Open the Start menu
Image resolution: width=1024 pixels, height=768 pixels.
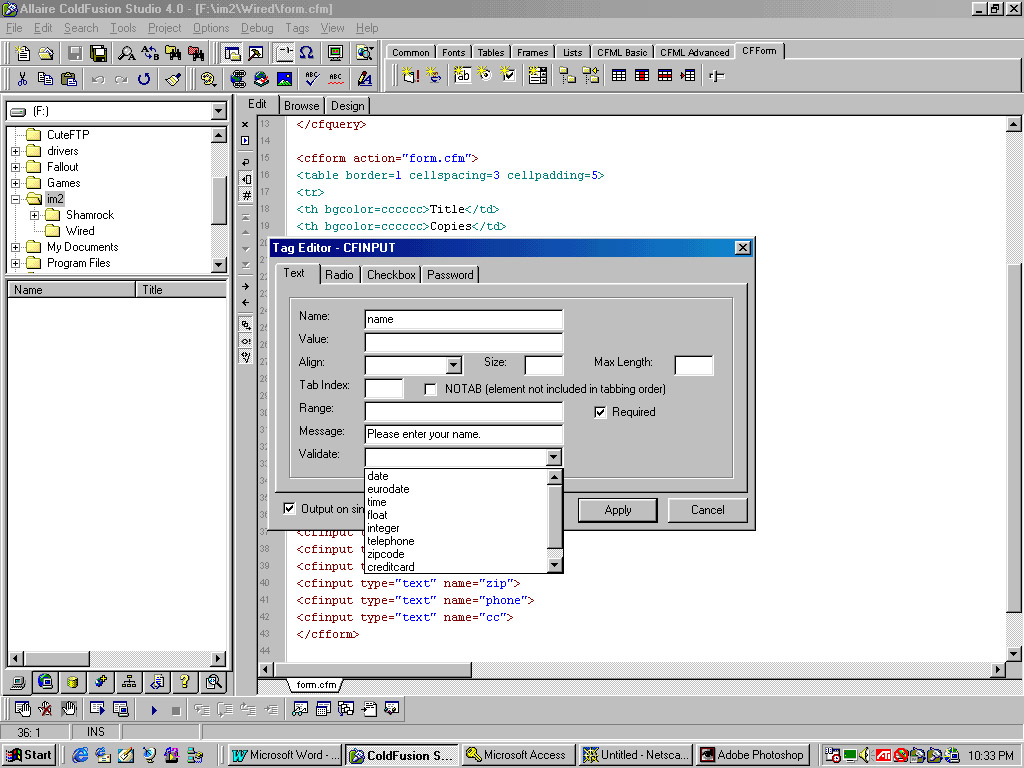click(x=29, y=755)
